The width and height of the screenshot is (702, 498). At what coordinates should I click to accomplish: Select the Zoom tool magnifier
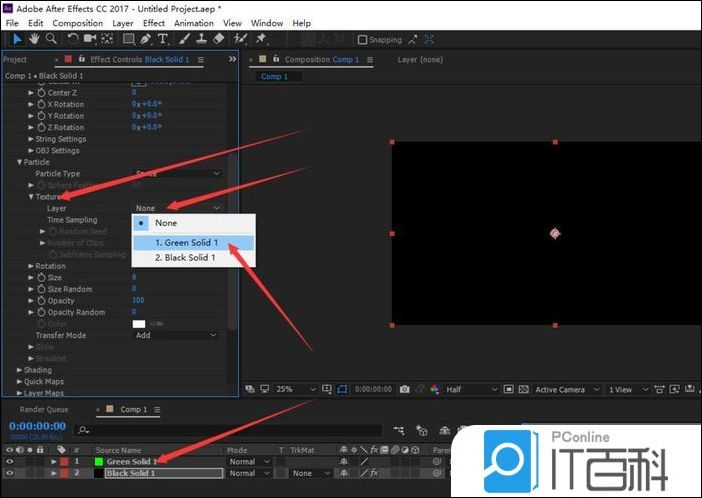click(51, 39)
